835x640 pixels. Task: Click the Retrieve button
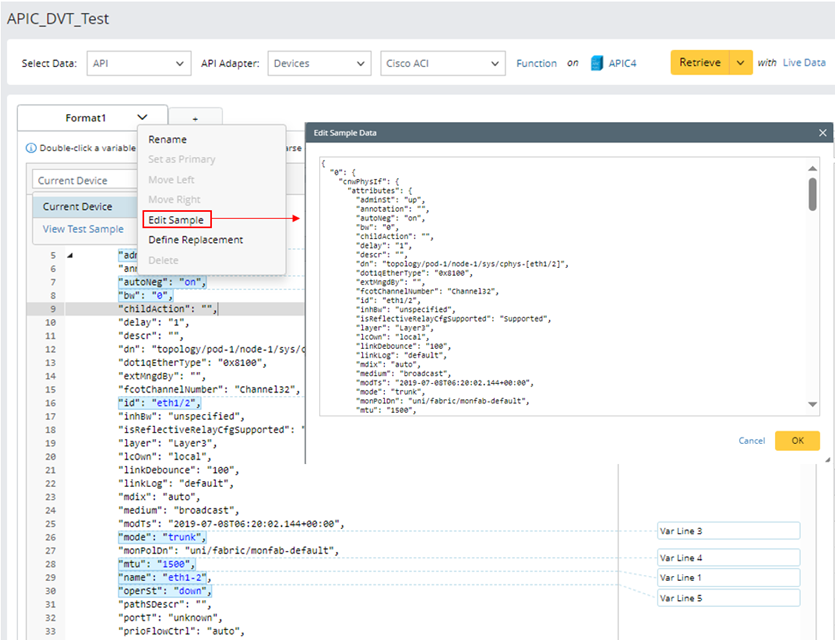pyautogui.click(x=699, y=63)
